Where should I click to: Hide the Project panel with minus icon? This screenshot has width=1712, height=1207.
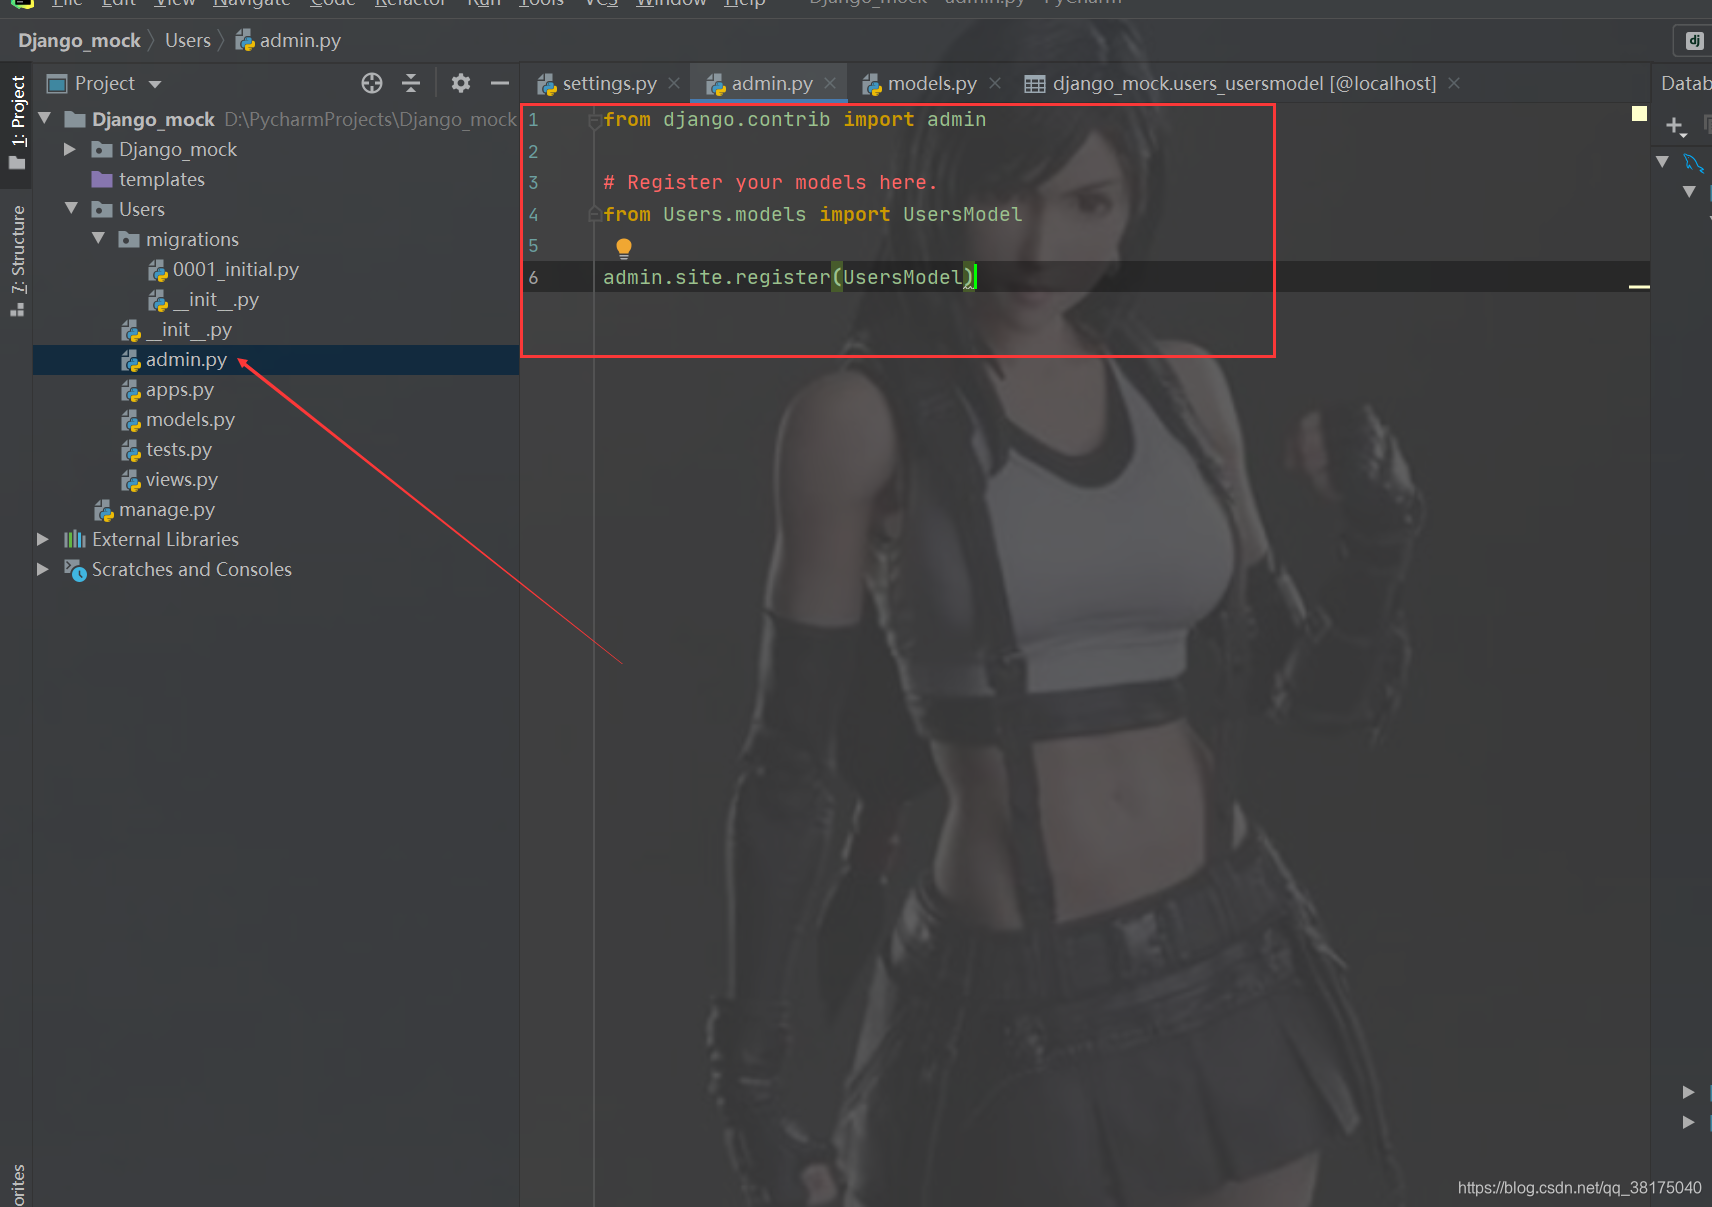coord(500,83)
